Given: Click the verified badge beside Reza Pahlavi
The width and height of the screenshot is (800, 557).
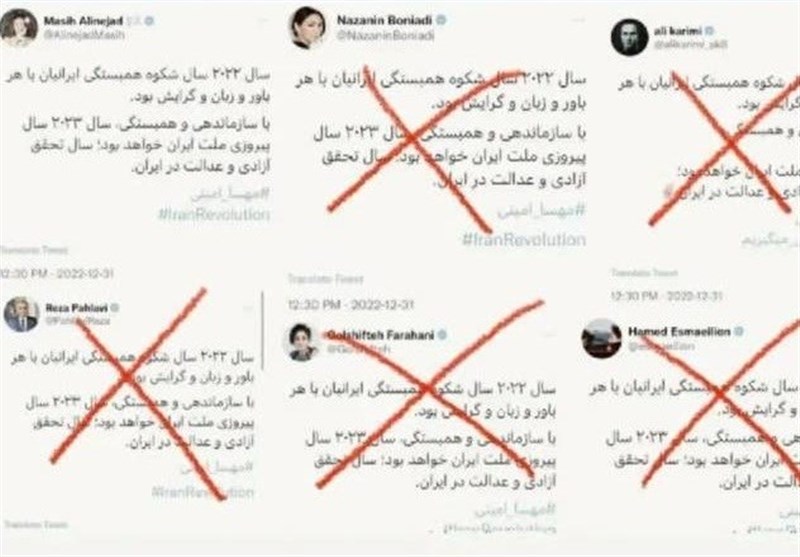Looking at the screenshot, I should point(115,308).
